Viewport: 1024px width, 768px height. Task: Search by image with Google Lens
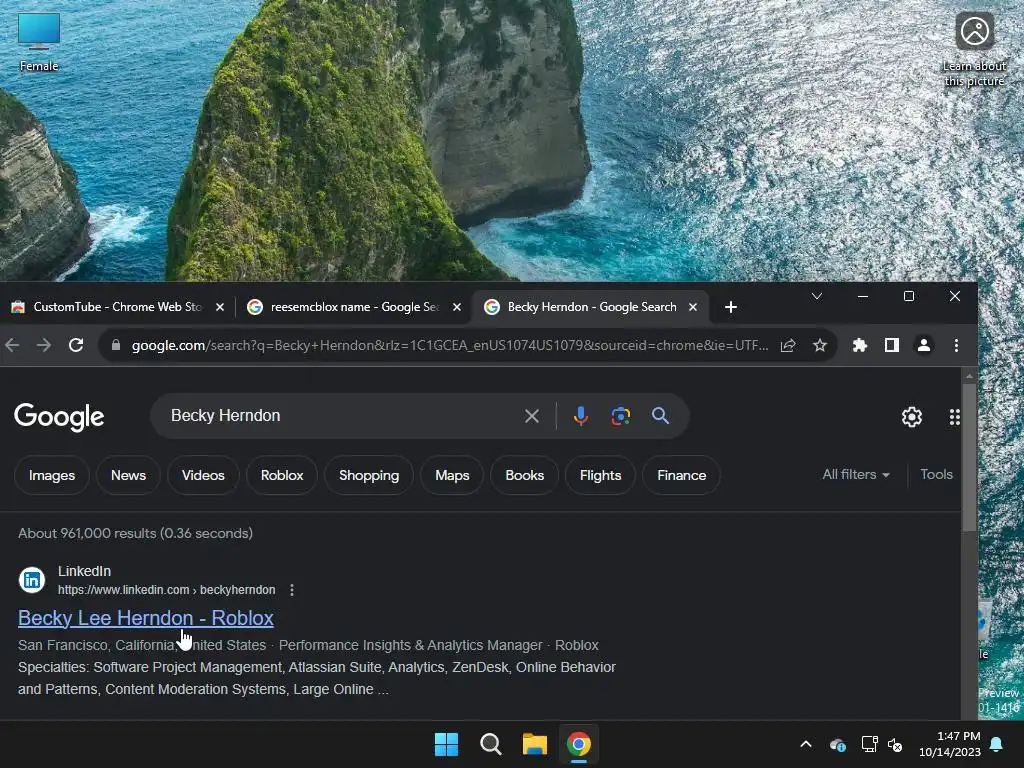point(620,416)
